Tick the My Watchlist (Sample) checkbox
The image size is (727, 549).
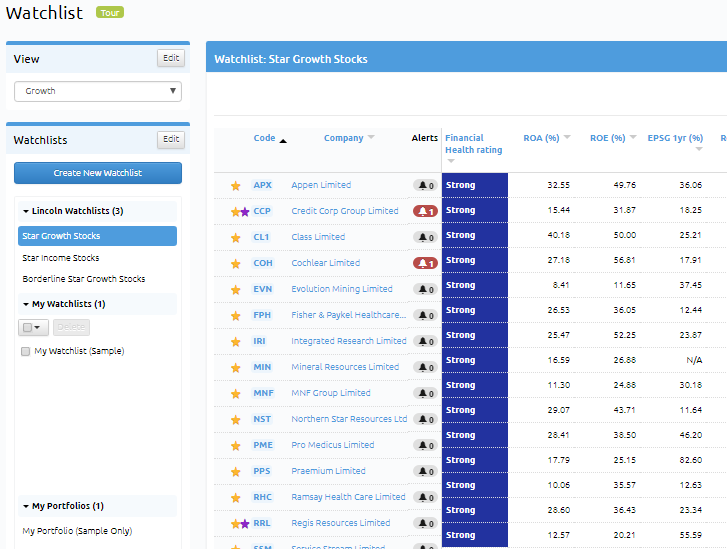point(26,351)
